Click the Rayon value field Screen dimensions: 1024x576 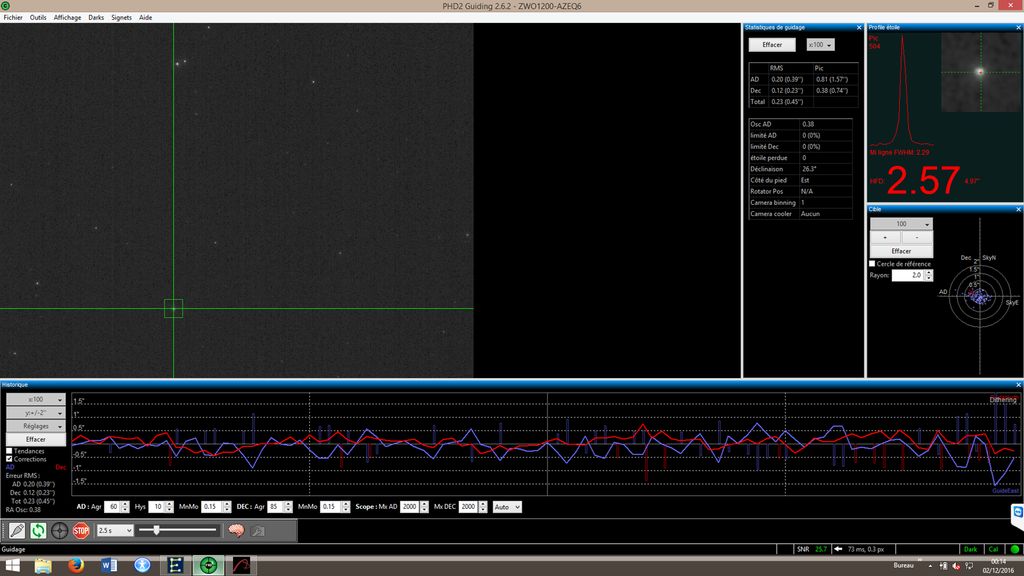pos(908,275)
